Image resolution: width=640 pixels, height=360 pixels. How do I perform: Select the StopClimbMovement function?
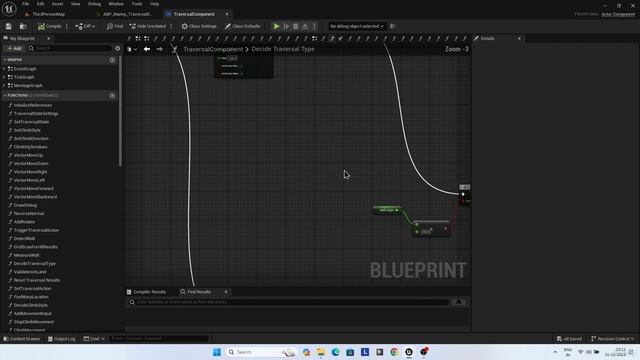click(x=33, y=322)
